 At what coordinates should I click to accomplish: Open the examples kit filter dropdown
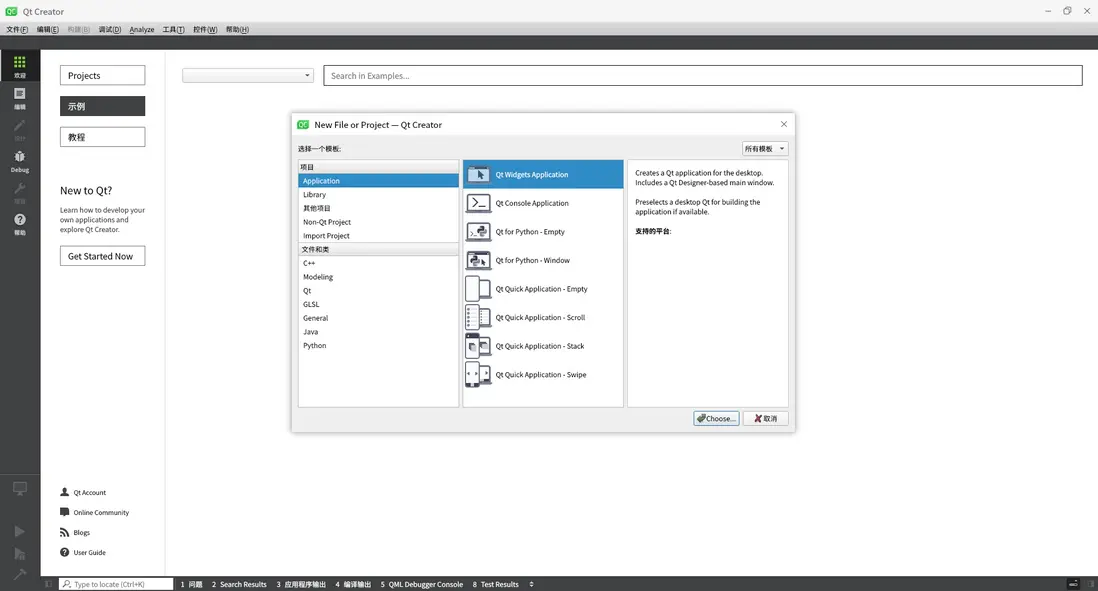[x=247, y=76]
